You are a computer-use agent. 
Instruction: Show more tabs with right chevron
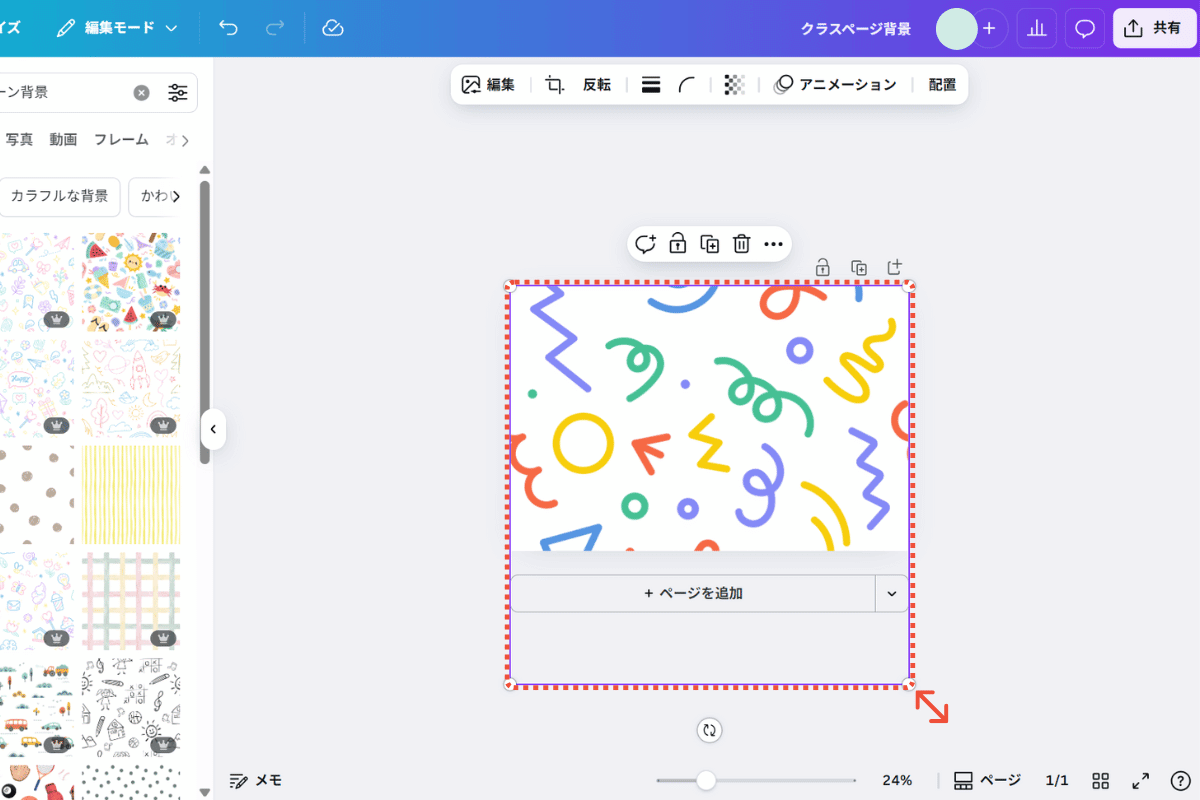pos(185,140)
